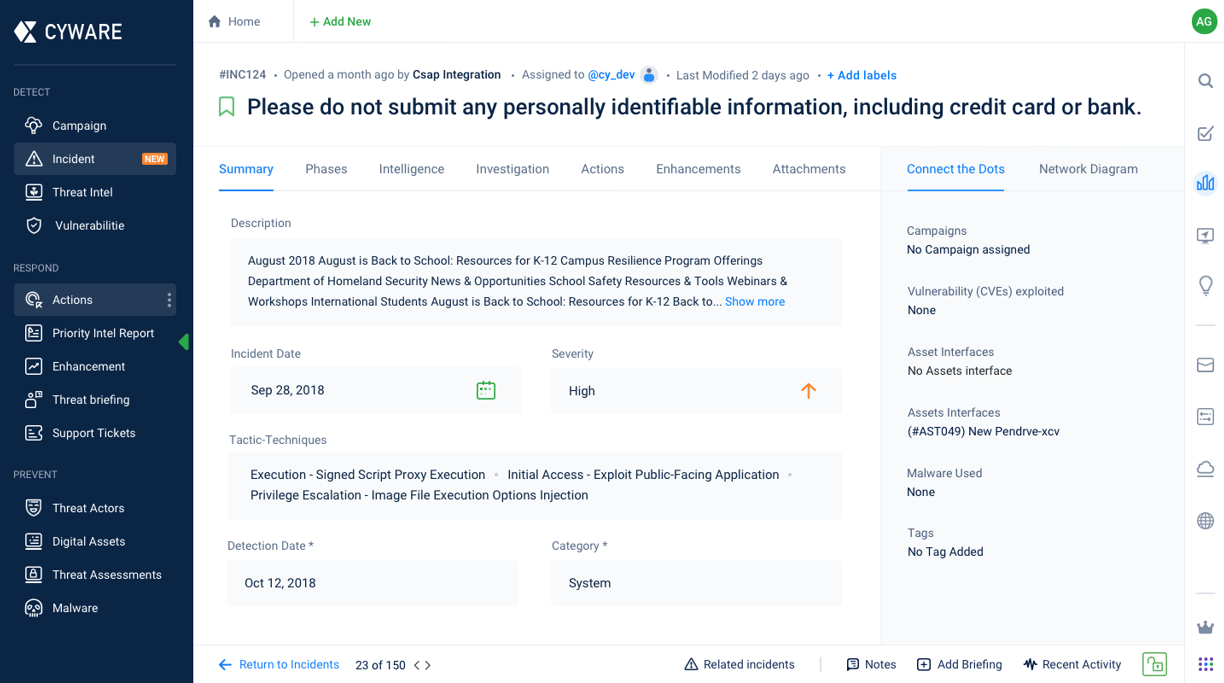Image resolution: width=1224 pixels, height=683 pixels.
Task: Open the Incident Date calendar picker
Action: click(486, 390)
